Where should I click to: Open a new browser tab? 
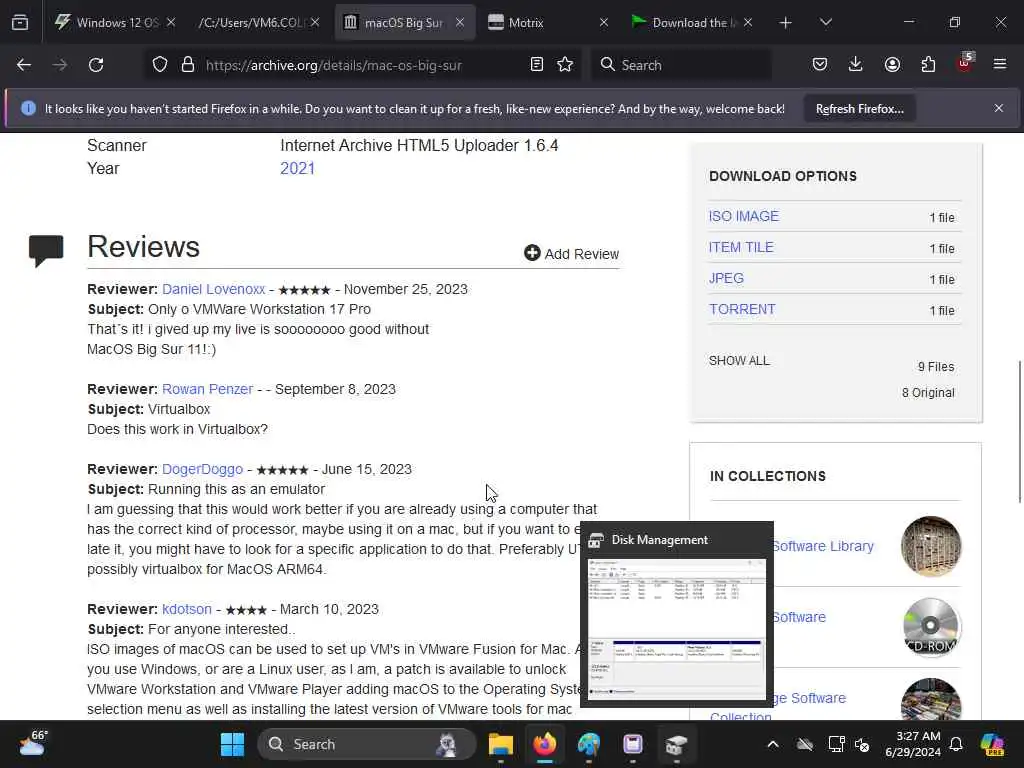786,23
